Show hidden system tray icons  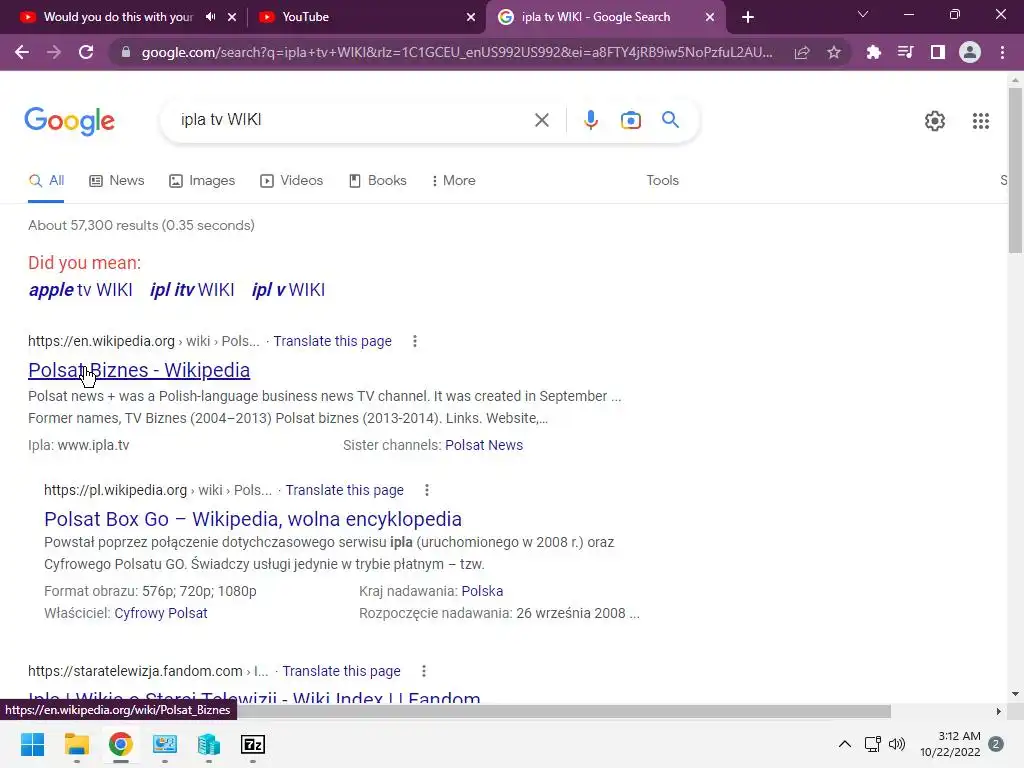tap(844, 744)
